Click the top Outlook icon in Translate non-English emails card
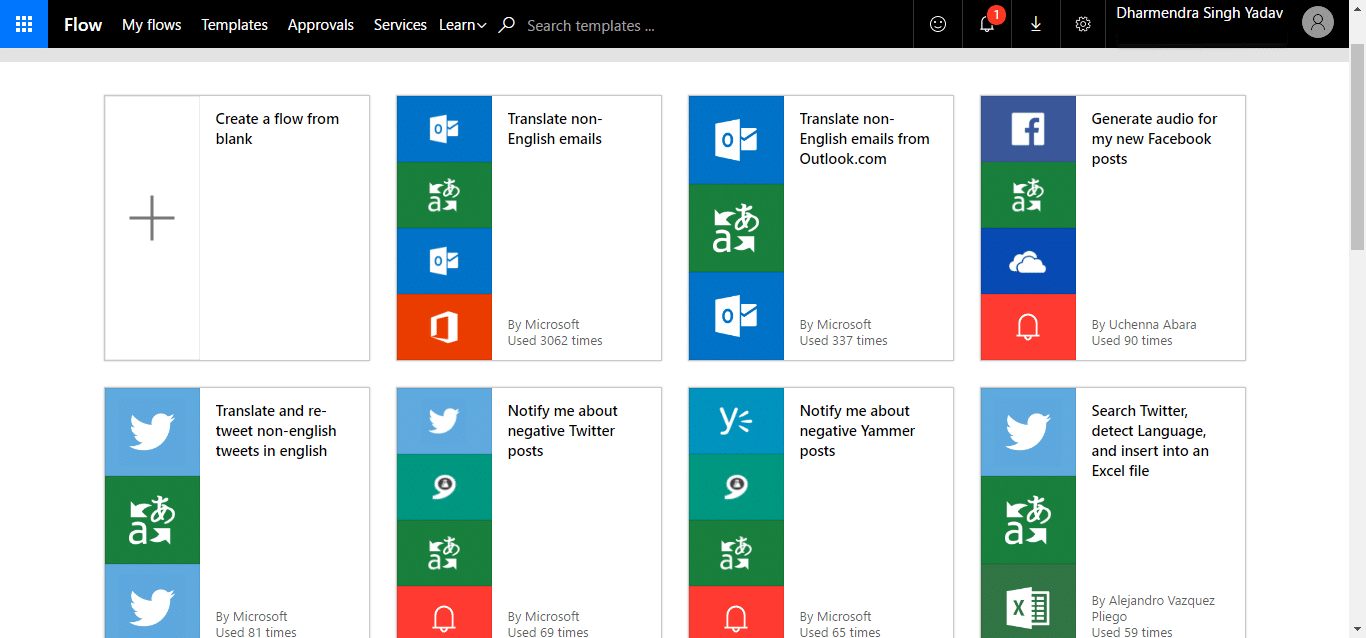Viewport: 1366px width, 638px height. click(444, 129)
